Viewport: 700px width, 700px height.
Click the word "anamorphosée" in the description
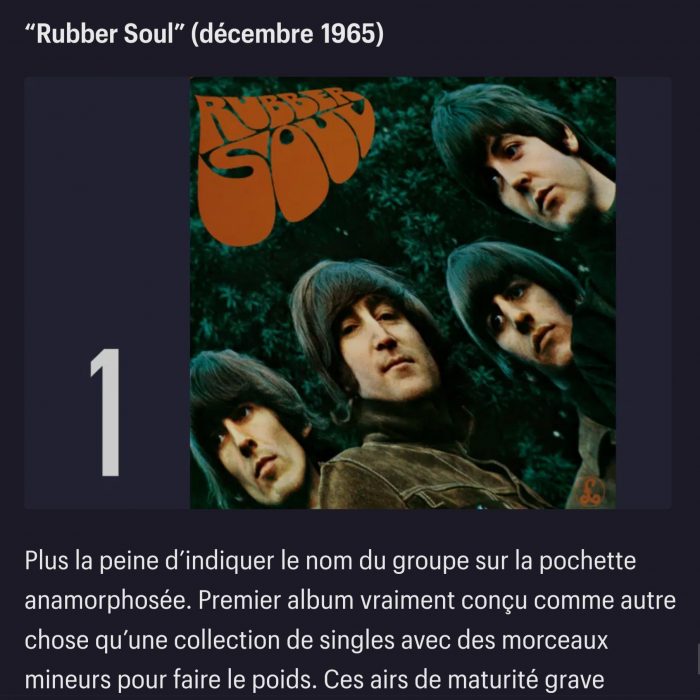(x=108, y=601)
